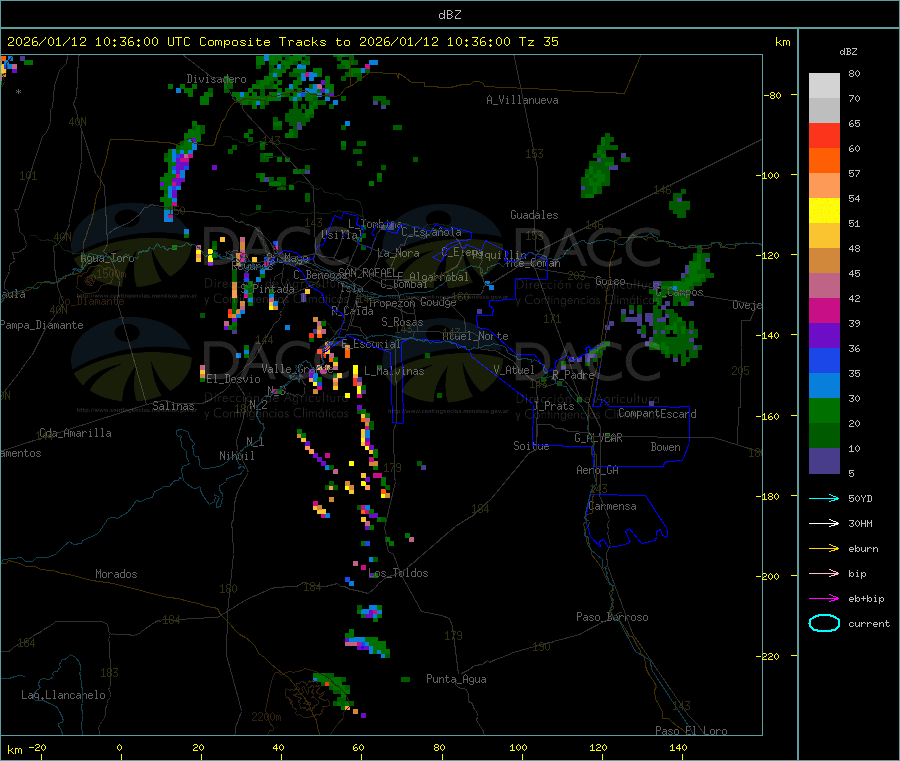Click the 'km' label at bottom-left axis

pyautogui.click(x=15, y=750)
